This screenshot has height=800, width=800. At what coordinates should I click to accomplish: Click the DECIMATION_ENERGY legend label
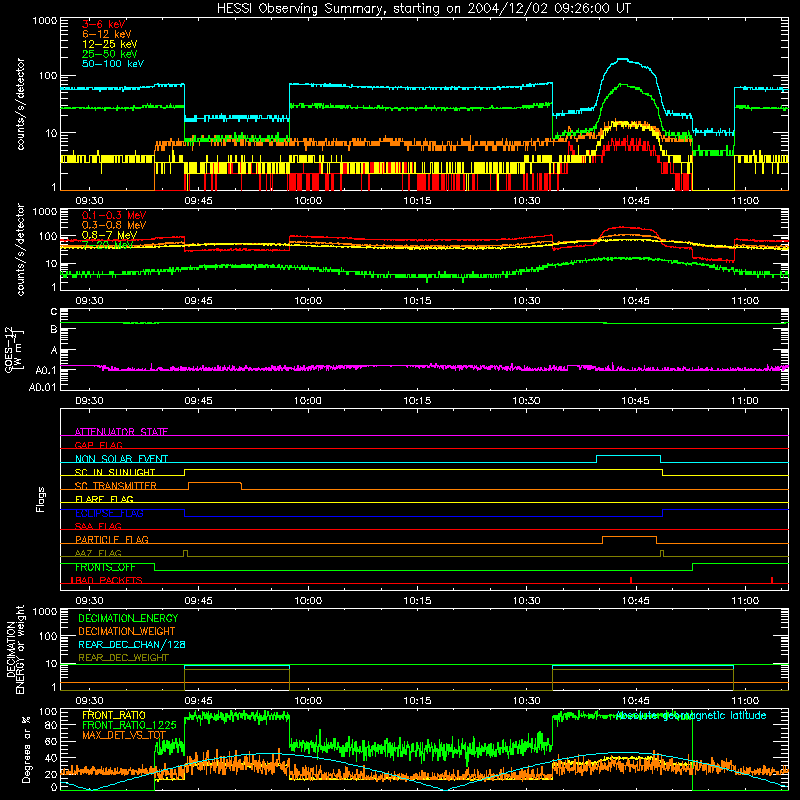[128, 618]
